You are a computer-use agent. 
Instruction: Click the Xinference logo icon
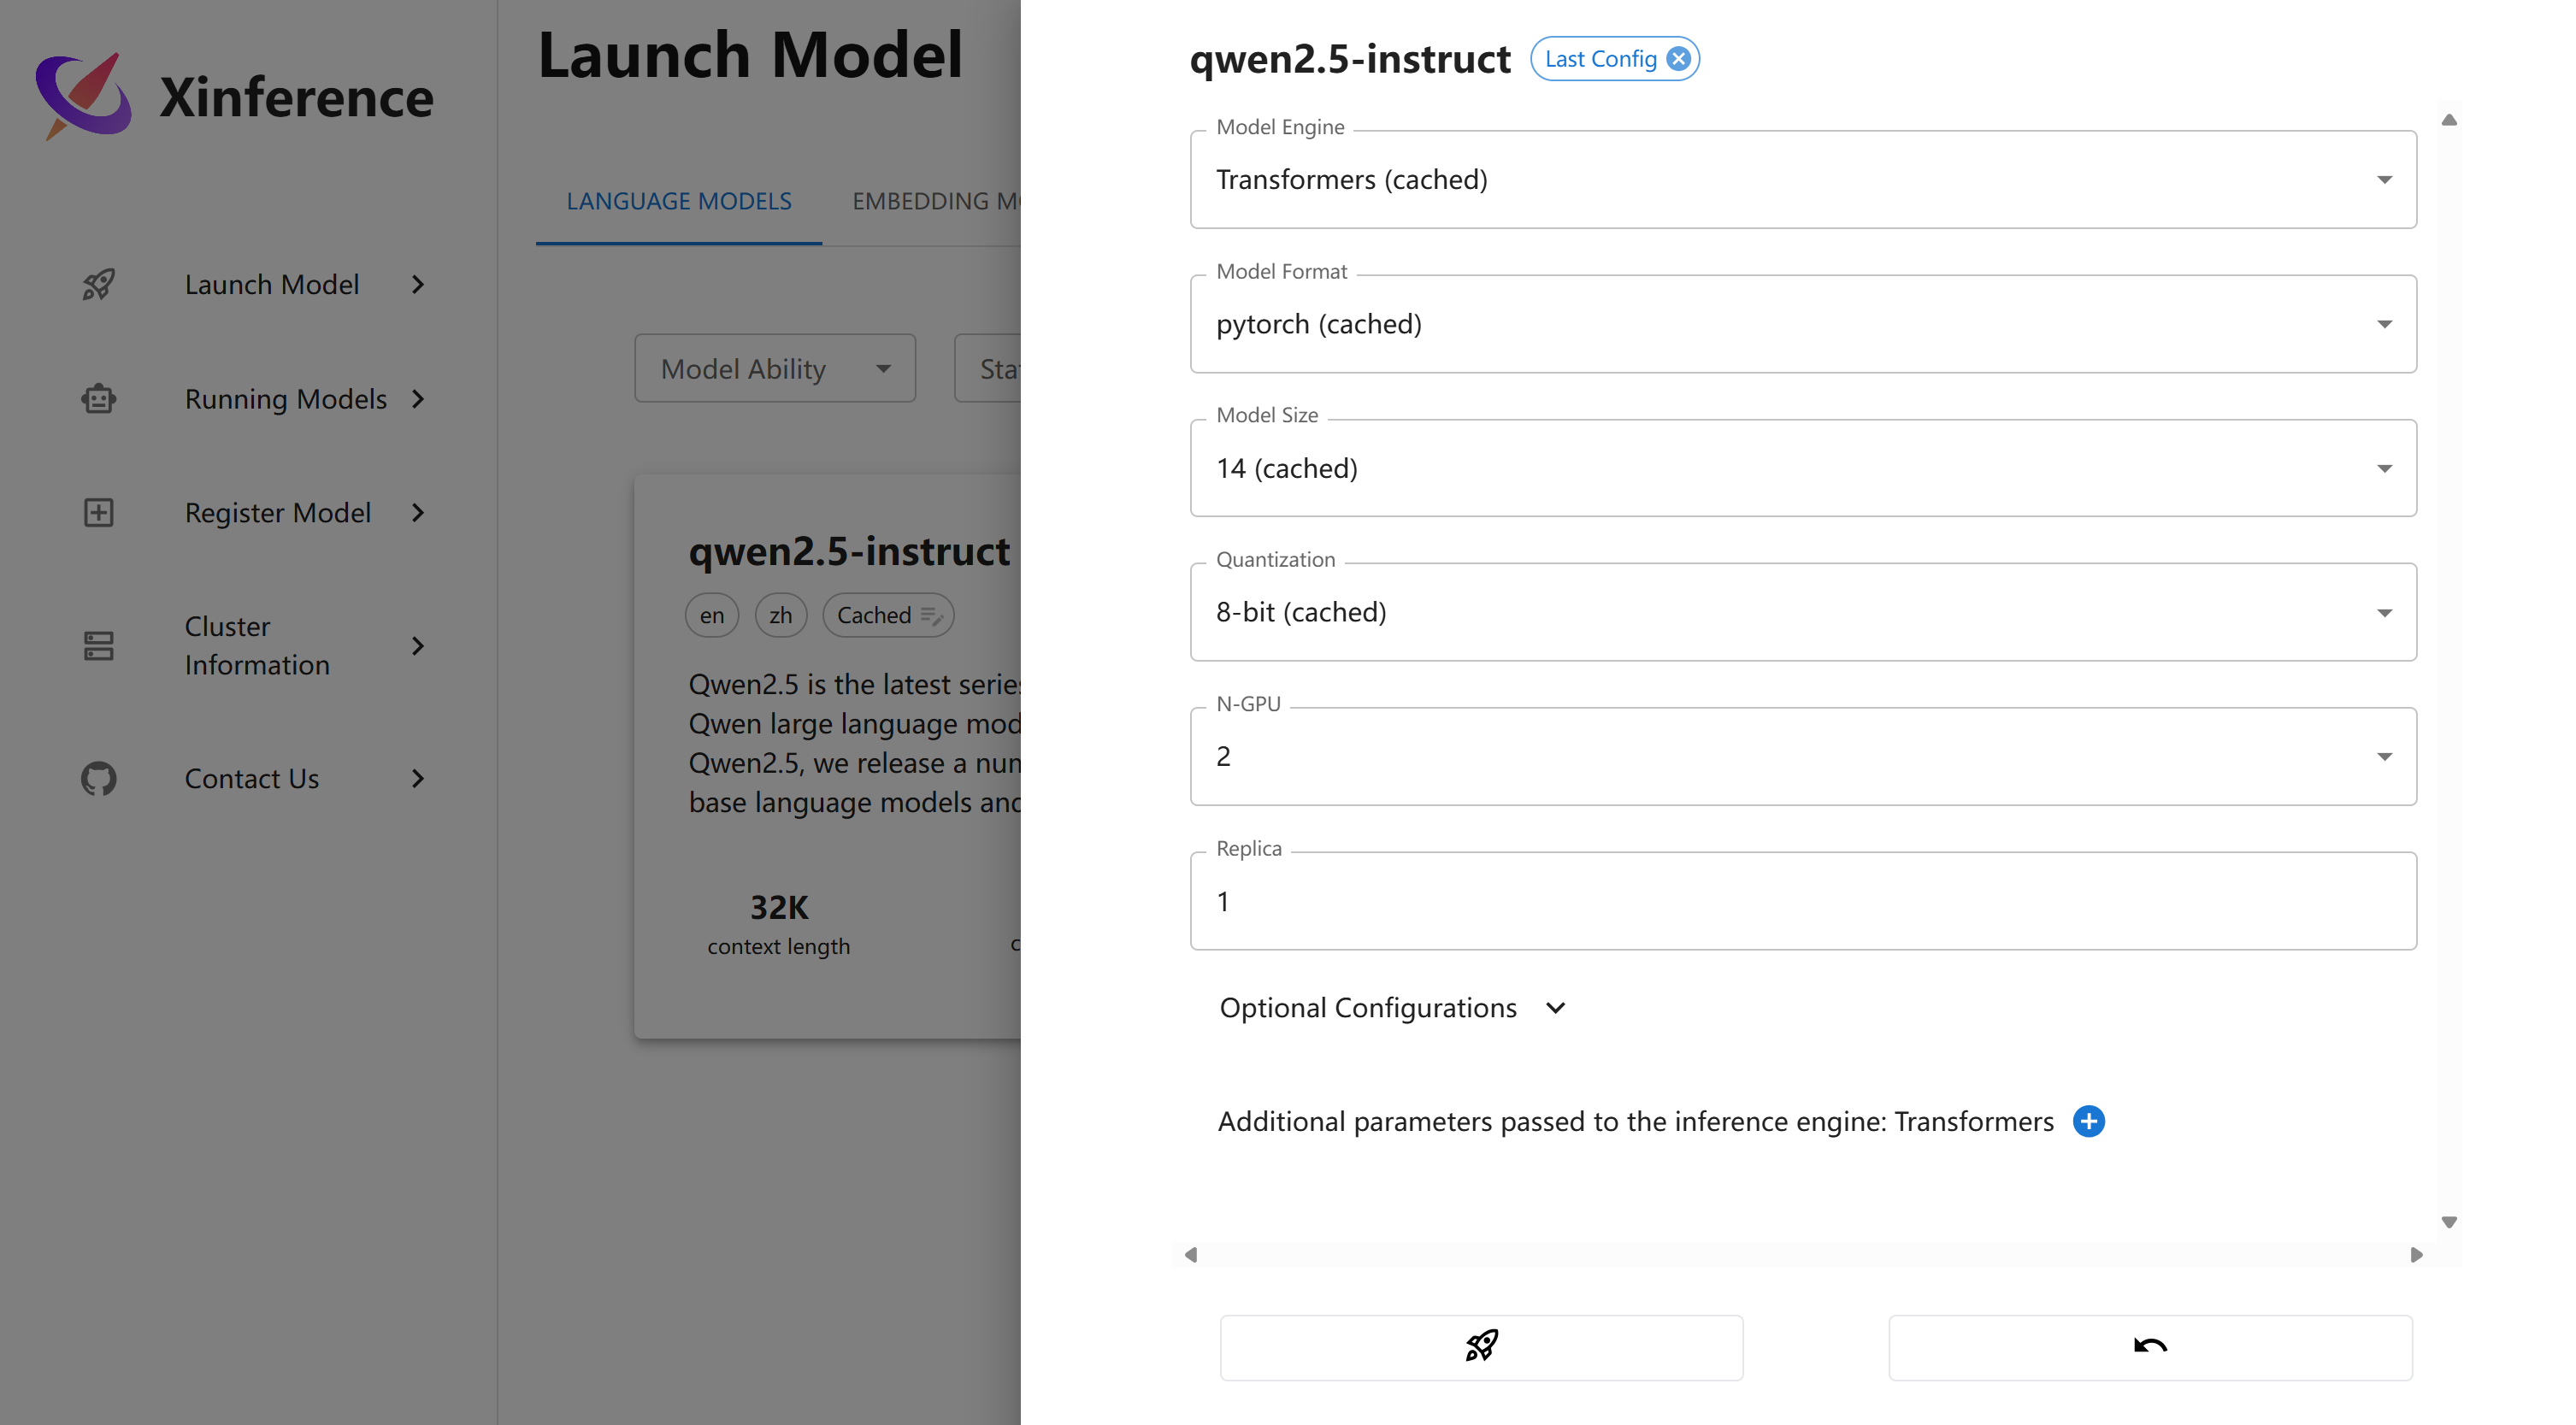coord(83,96)
